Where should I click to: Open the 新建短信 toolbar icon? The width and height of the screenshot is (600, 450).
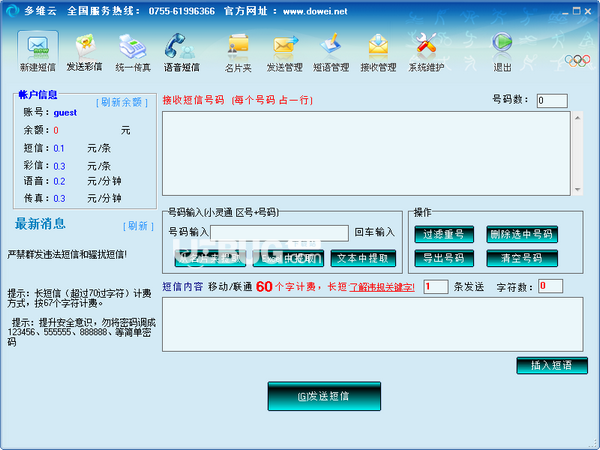click(38, 52)
